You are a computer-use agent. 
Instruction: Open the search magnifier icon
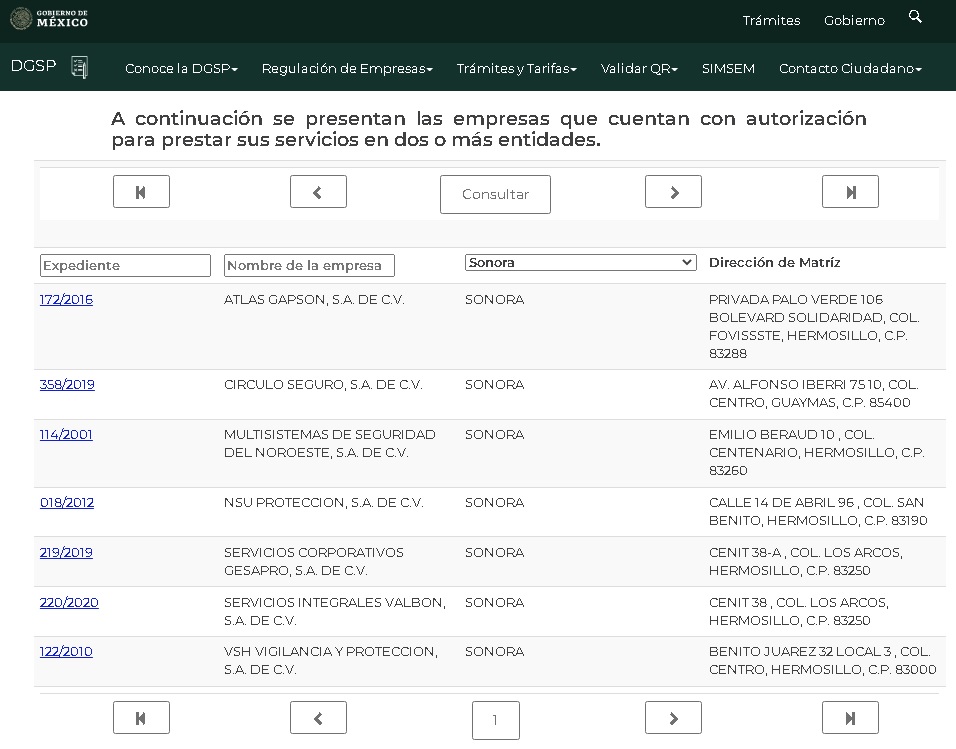point(915,16)
